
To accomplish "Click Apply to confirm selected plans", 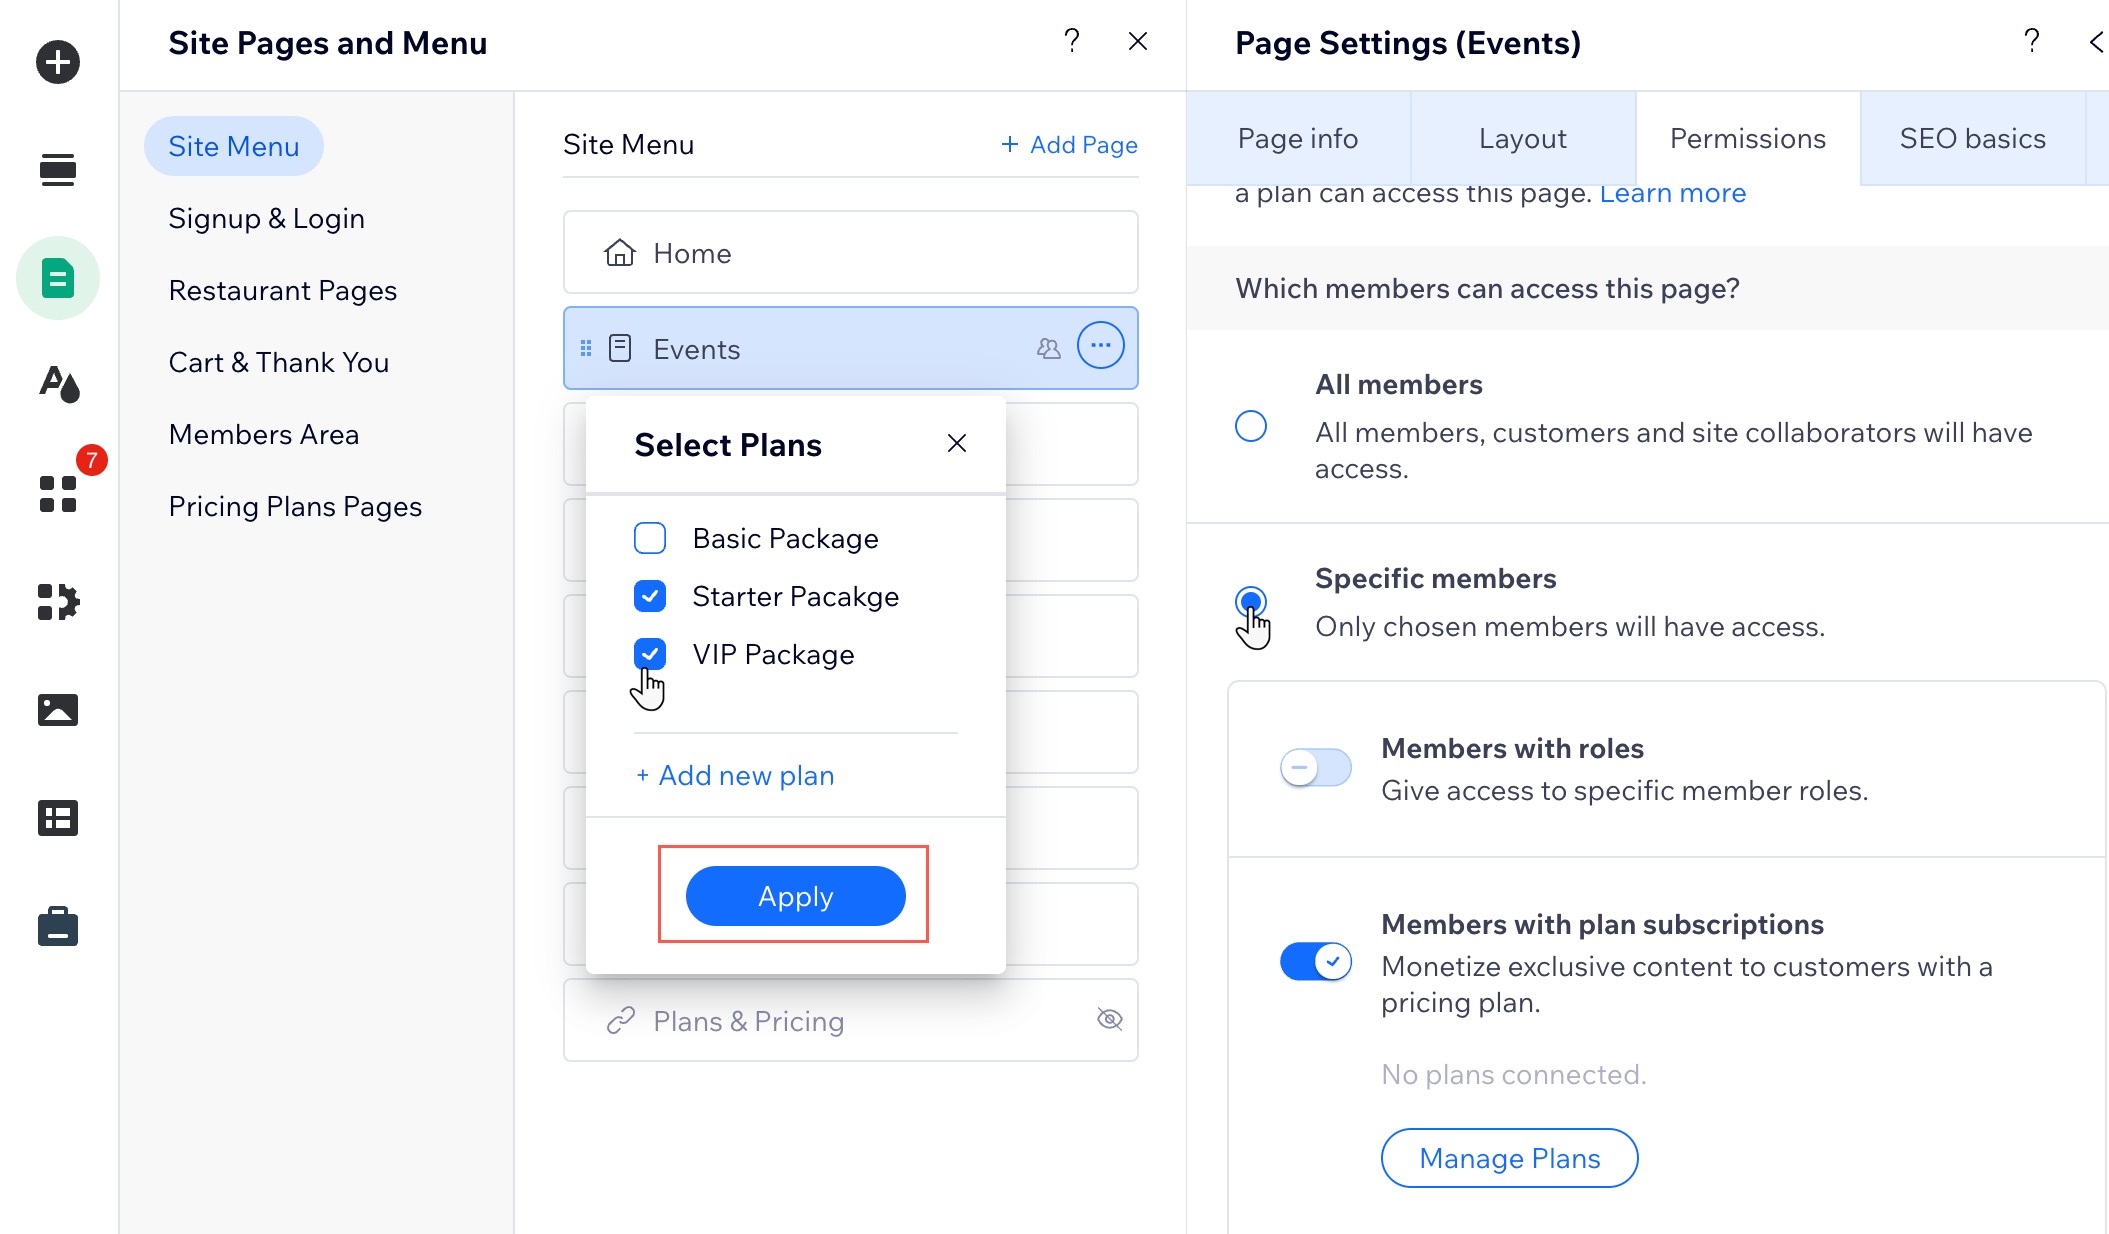I will (795, 896).
